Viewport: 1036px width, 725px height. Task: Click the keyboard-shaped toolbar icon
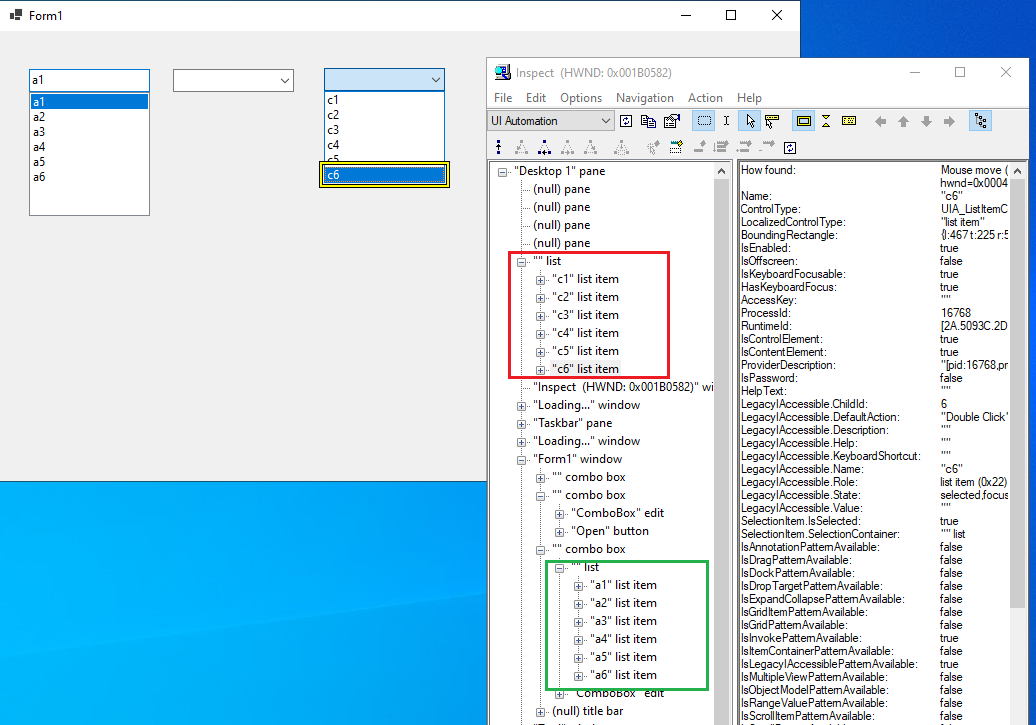(x=851, y=120)
